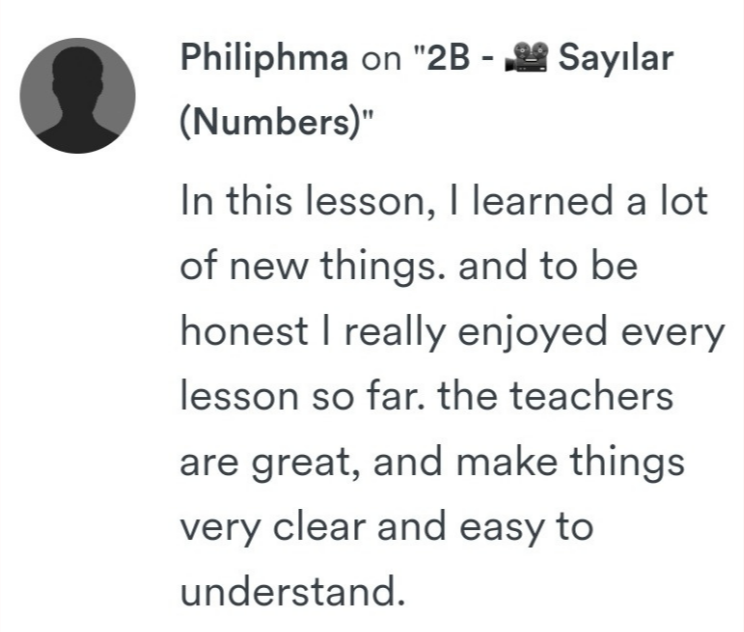Click the final word "understand."
The height and width of the screenshot is (632, 744).
293,591
